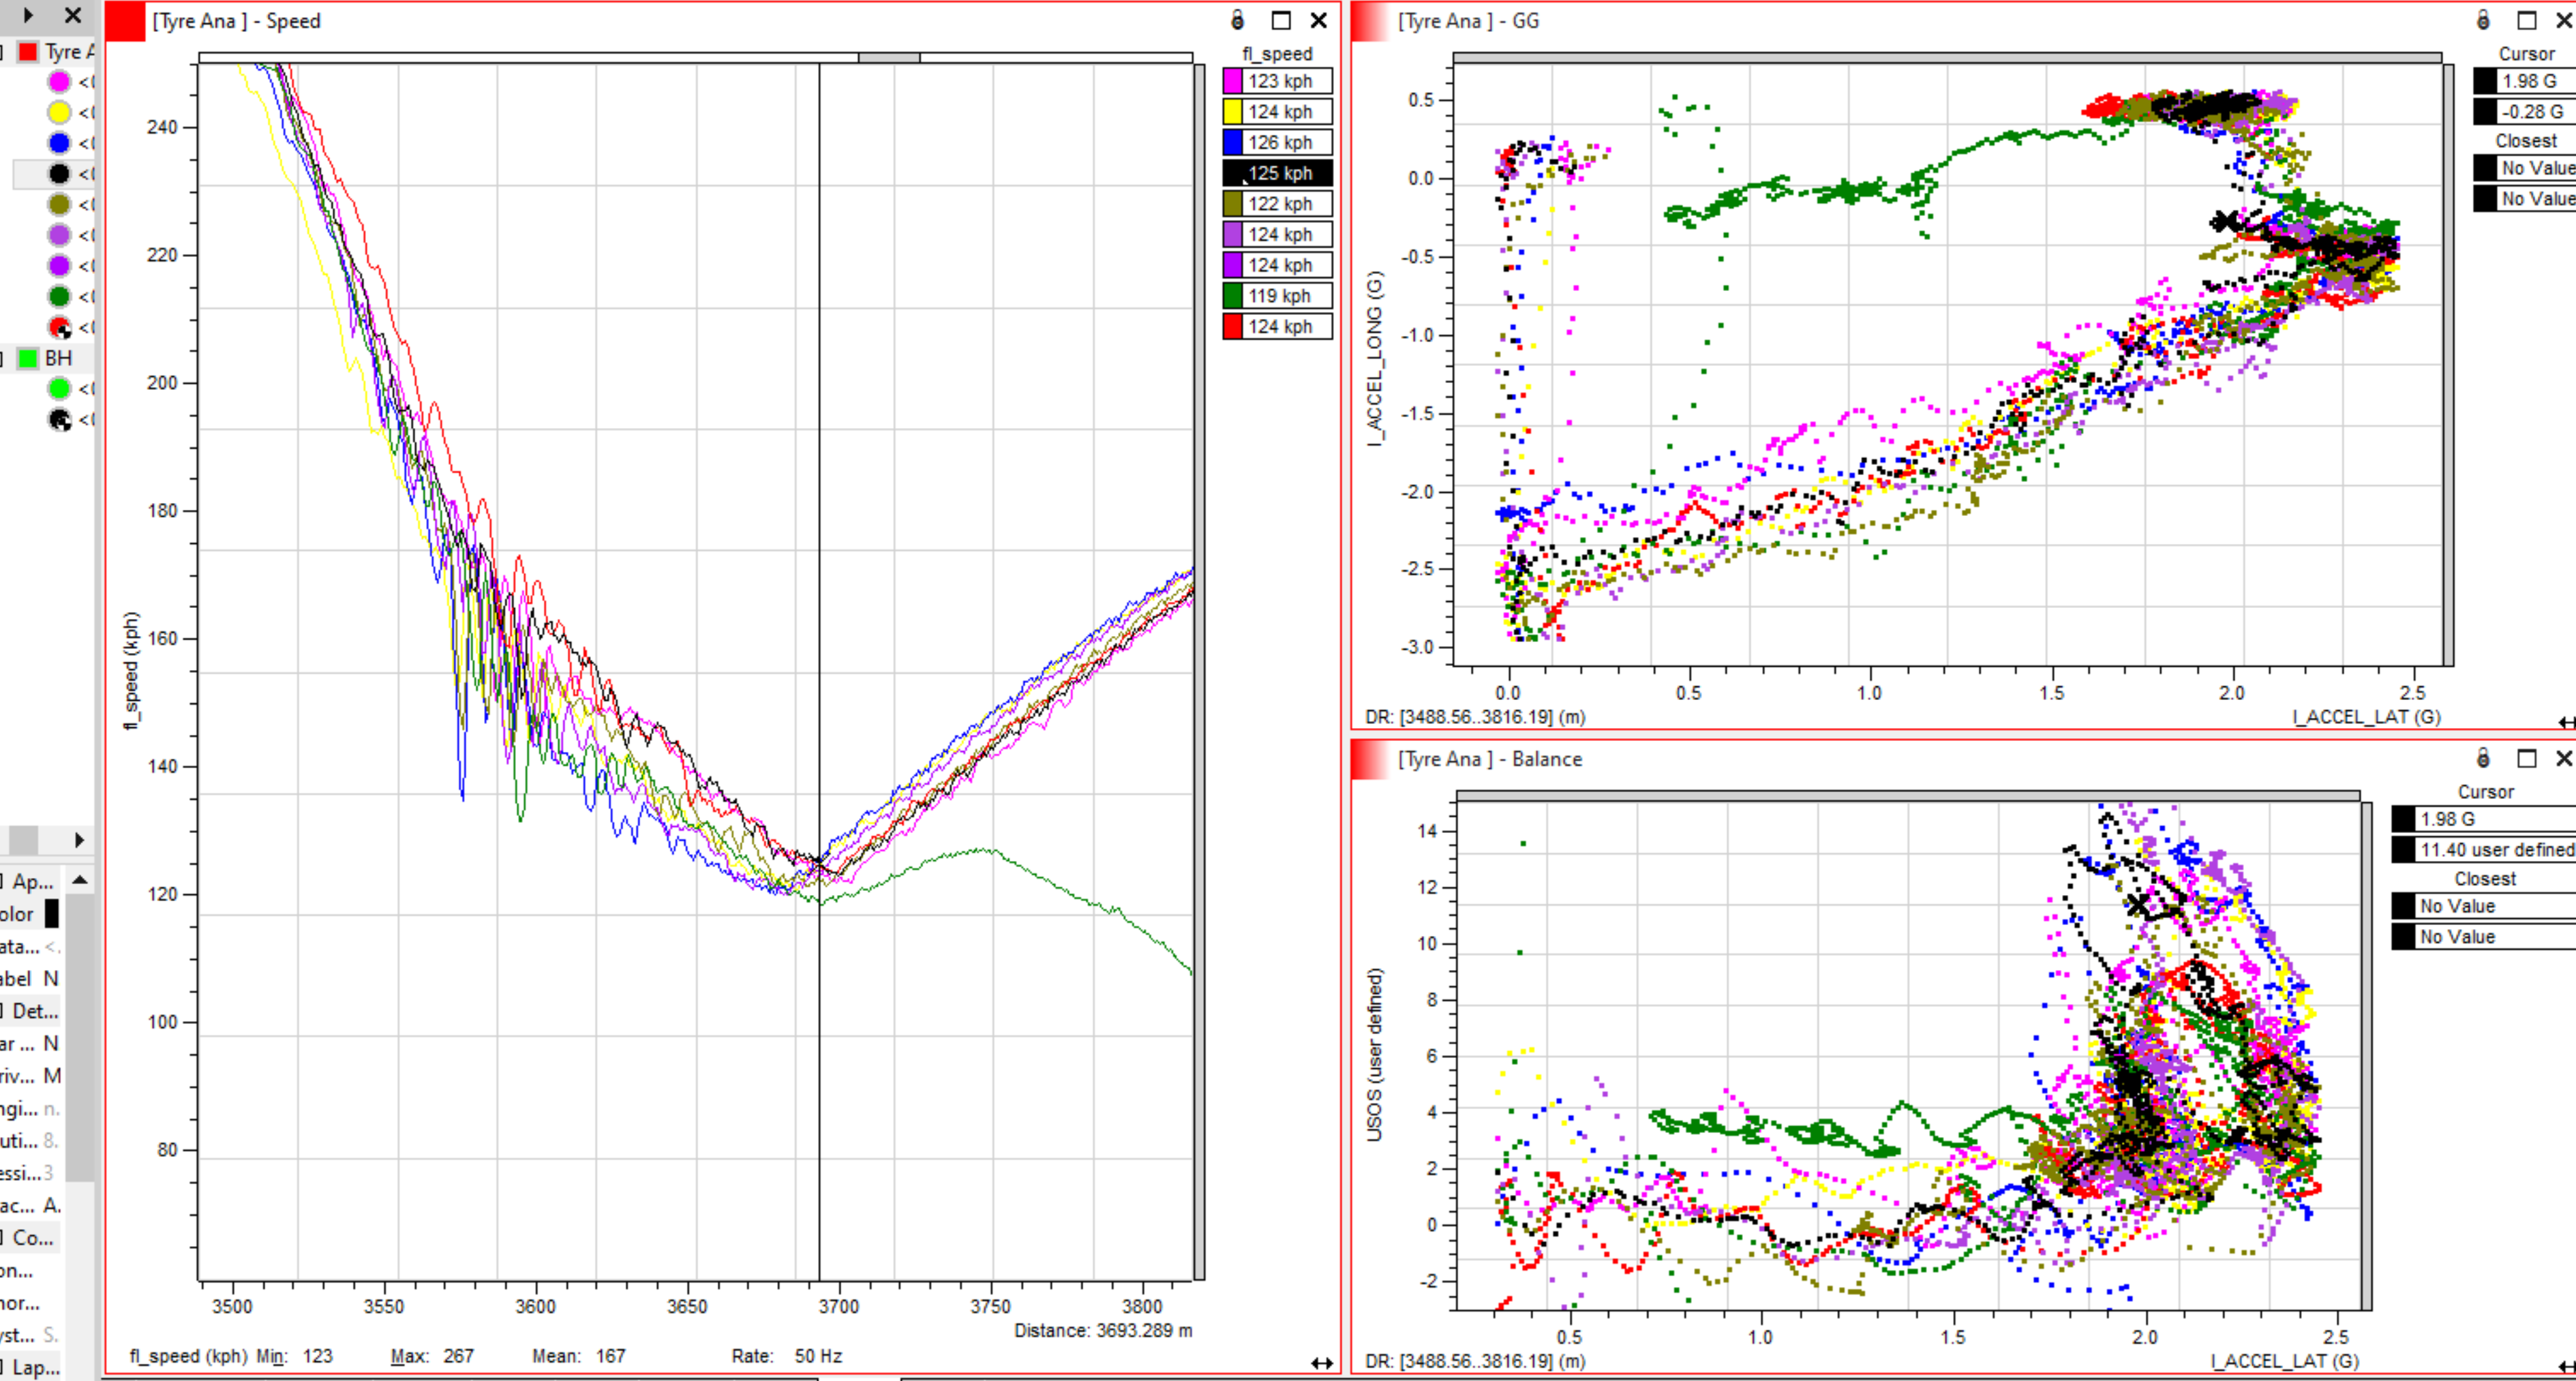Select the magenta lap circle in the lap list

pyautogui.click(x=59, y=82)
